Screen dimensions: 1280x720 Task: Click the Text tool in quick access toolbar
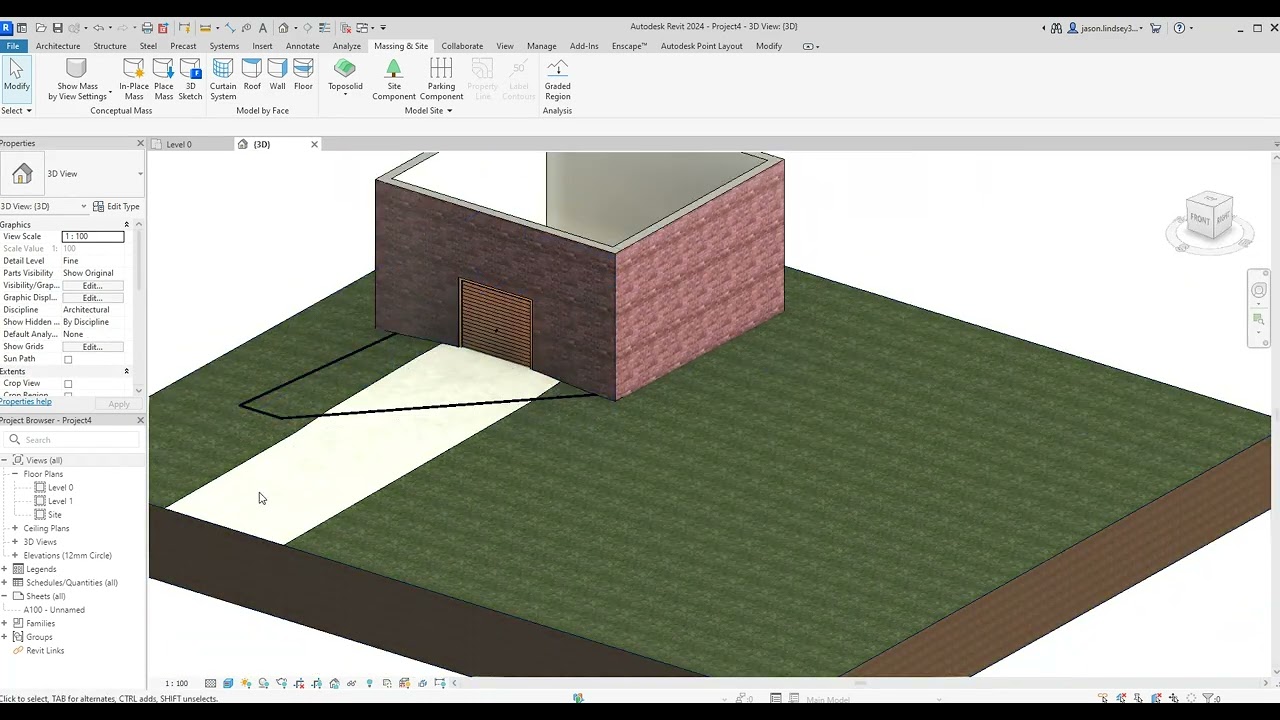tap(263, 28)
